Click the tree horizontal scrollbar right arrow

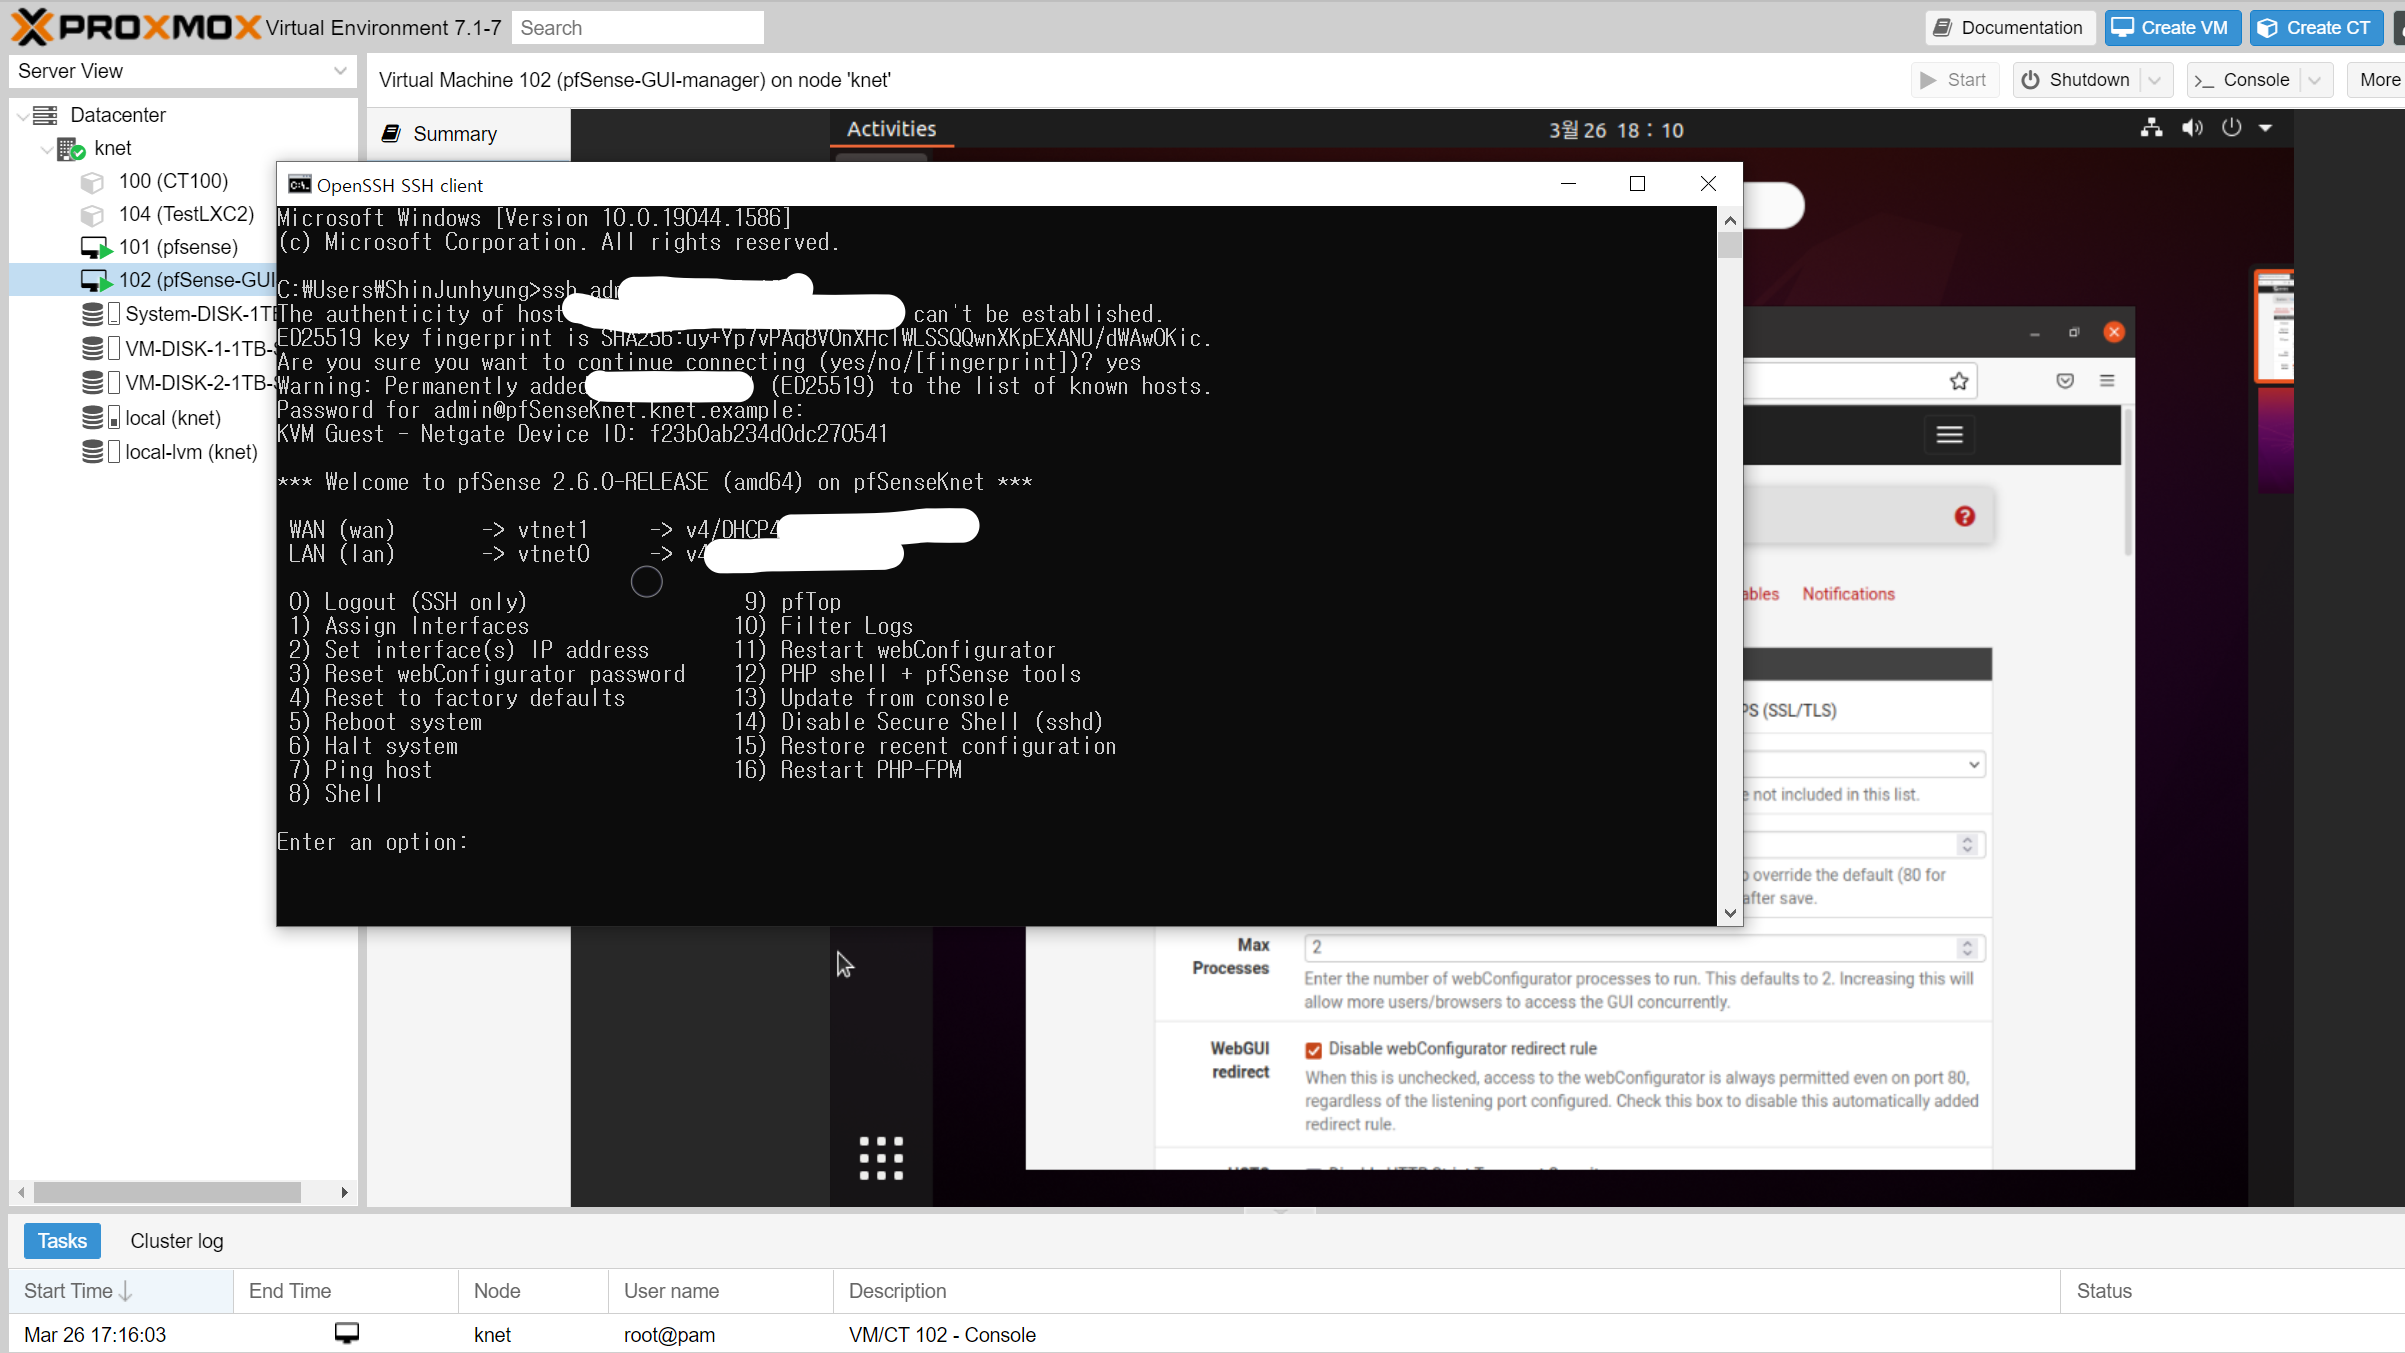pos(344,1192)
